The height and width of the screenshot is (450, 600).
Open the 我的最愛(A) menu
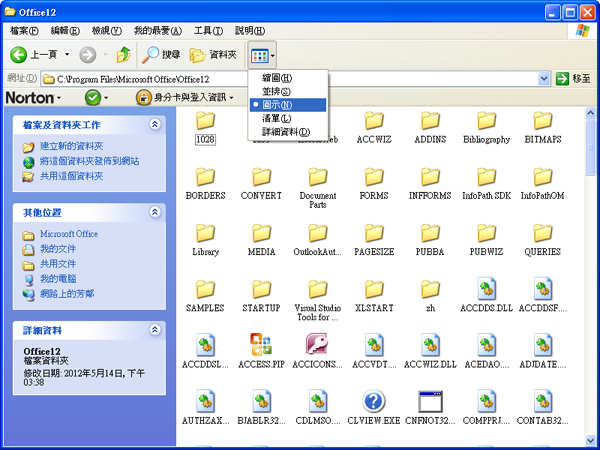click(x=158, y=31)
